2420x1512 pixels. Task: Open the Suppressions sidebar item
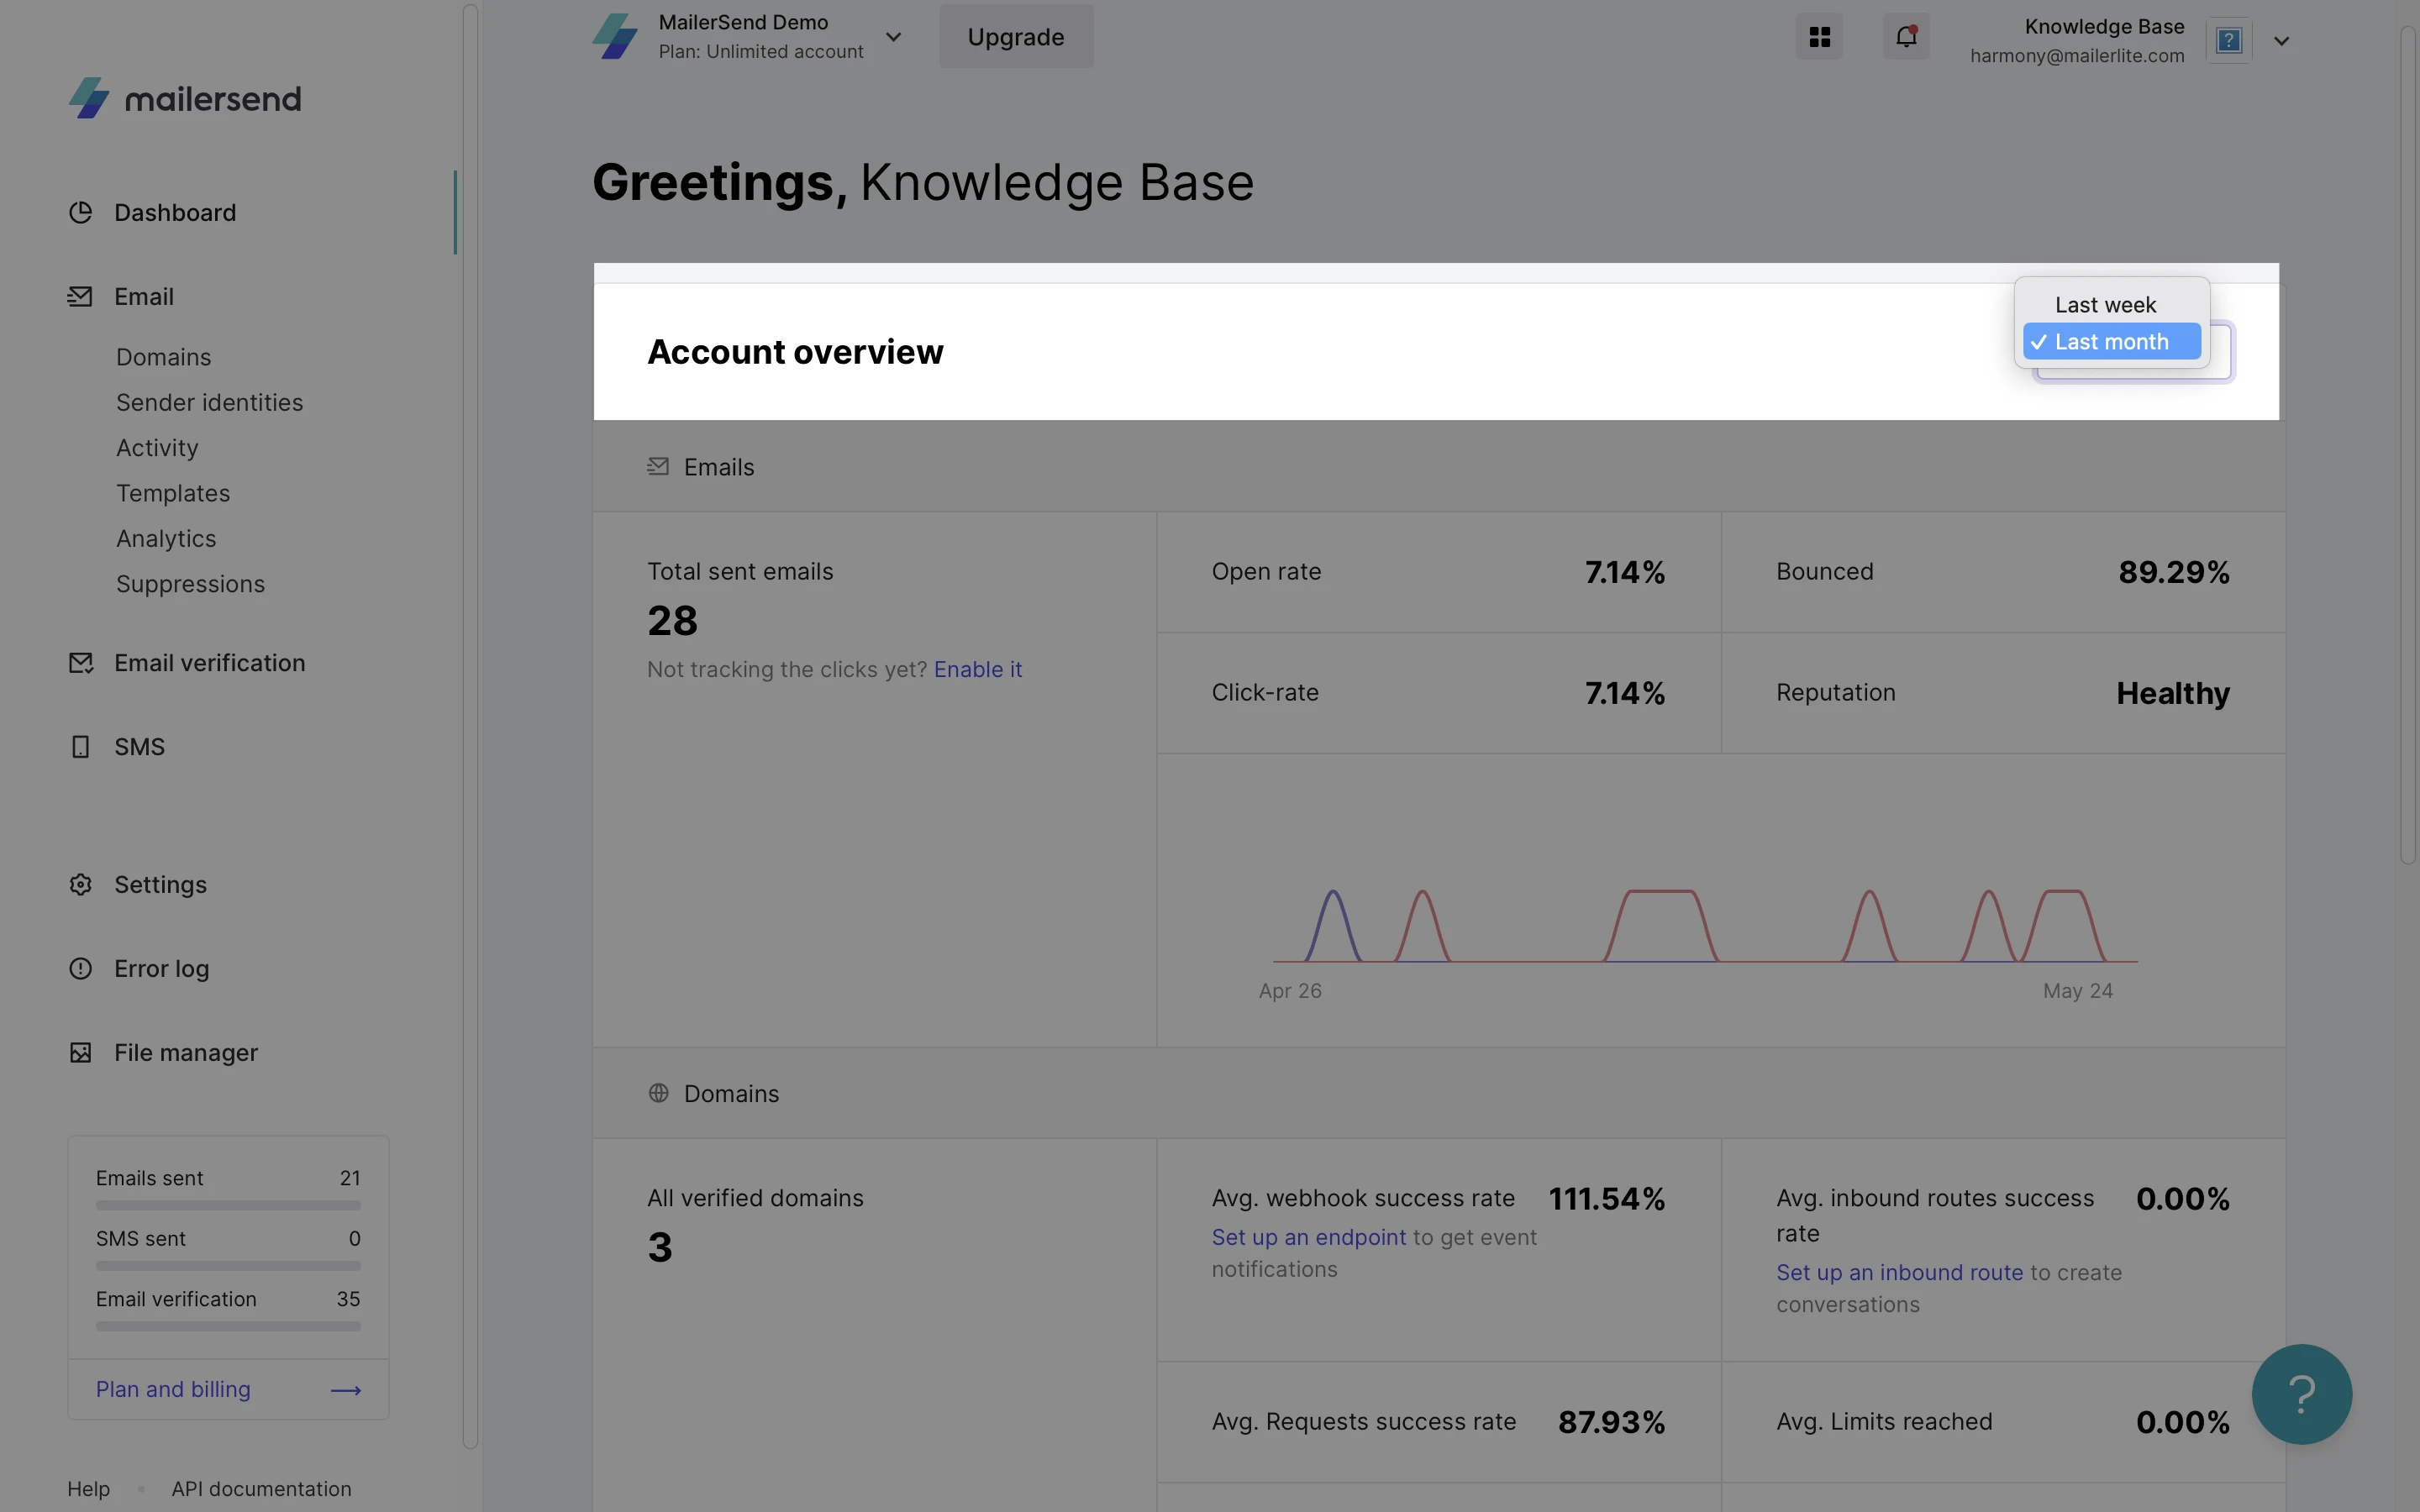190,584
